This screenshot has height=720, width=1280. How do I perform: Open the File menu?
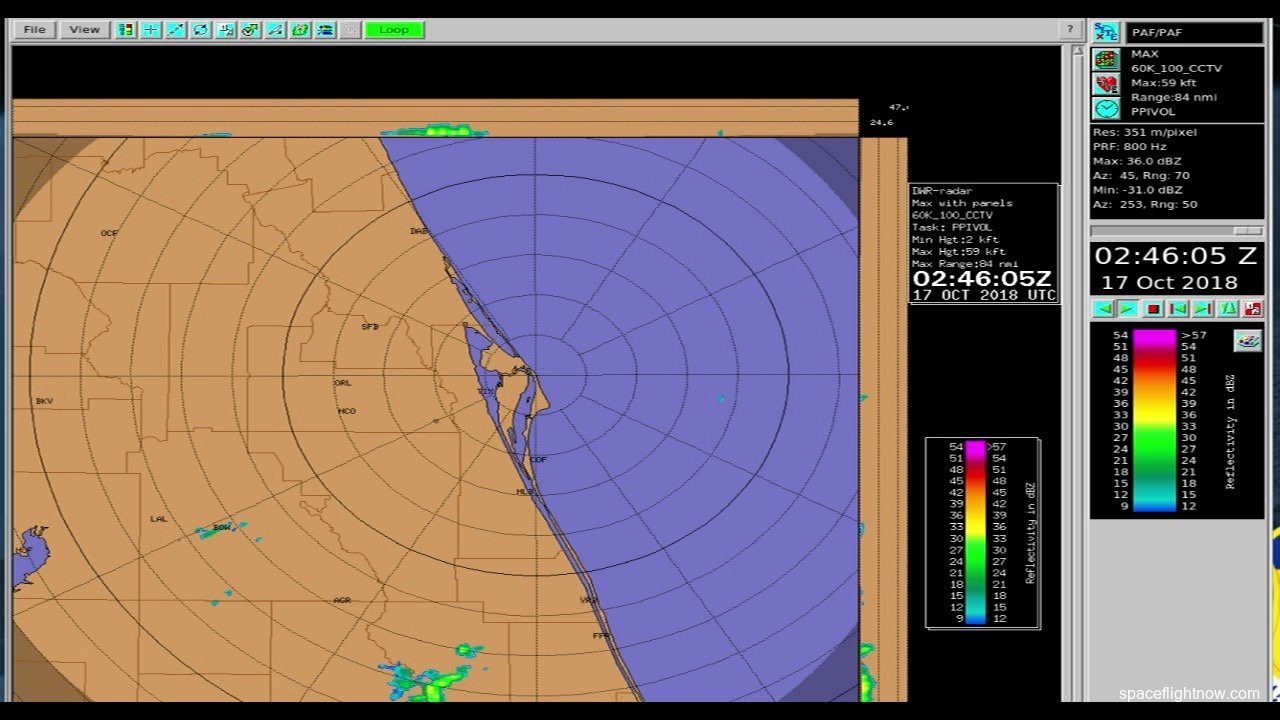point(34,30)
